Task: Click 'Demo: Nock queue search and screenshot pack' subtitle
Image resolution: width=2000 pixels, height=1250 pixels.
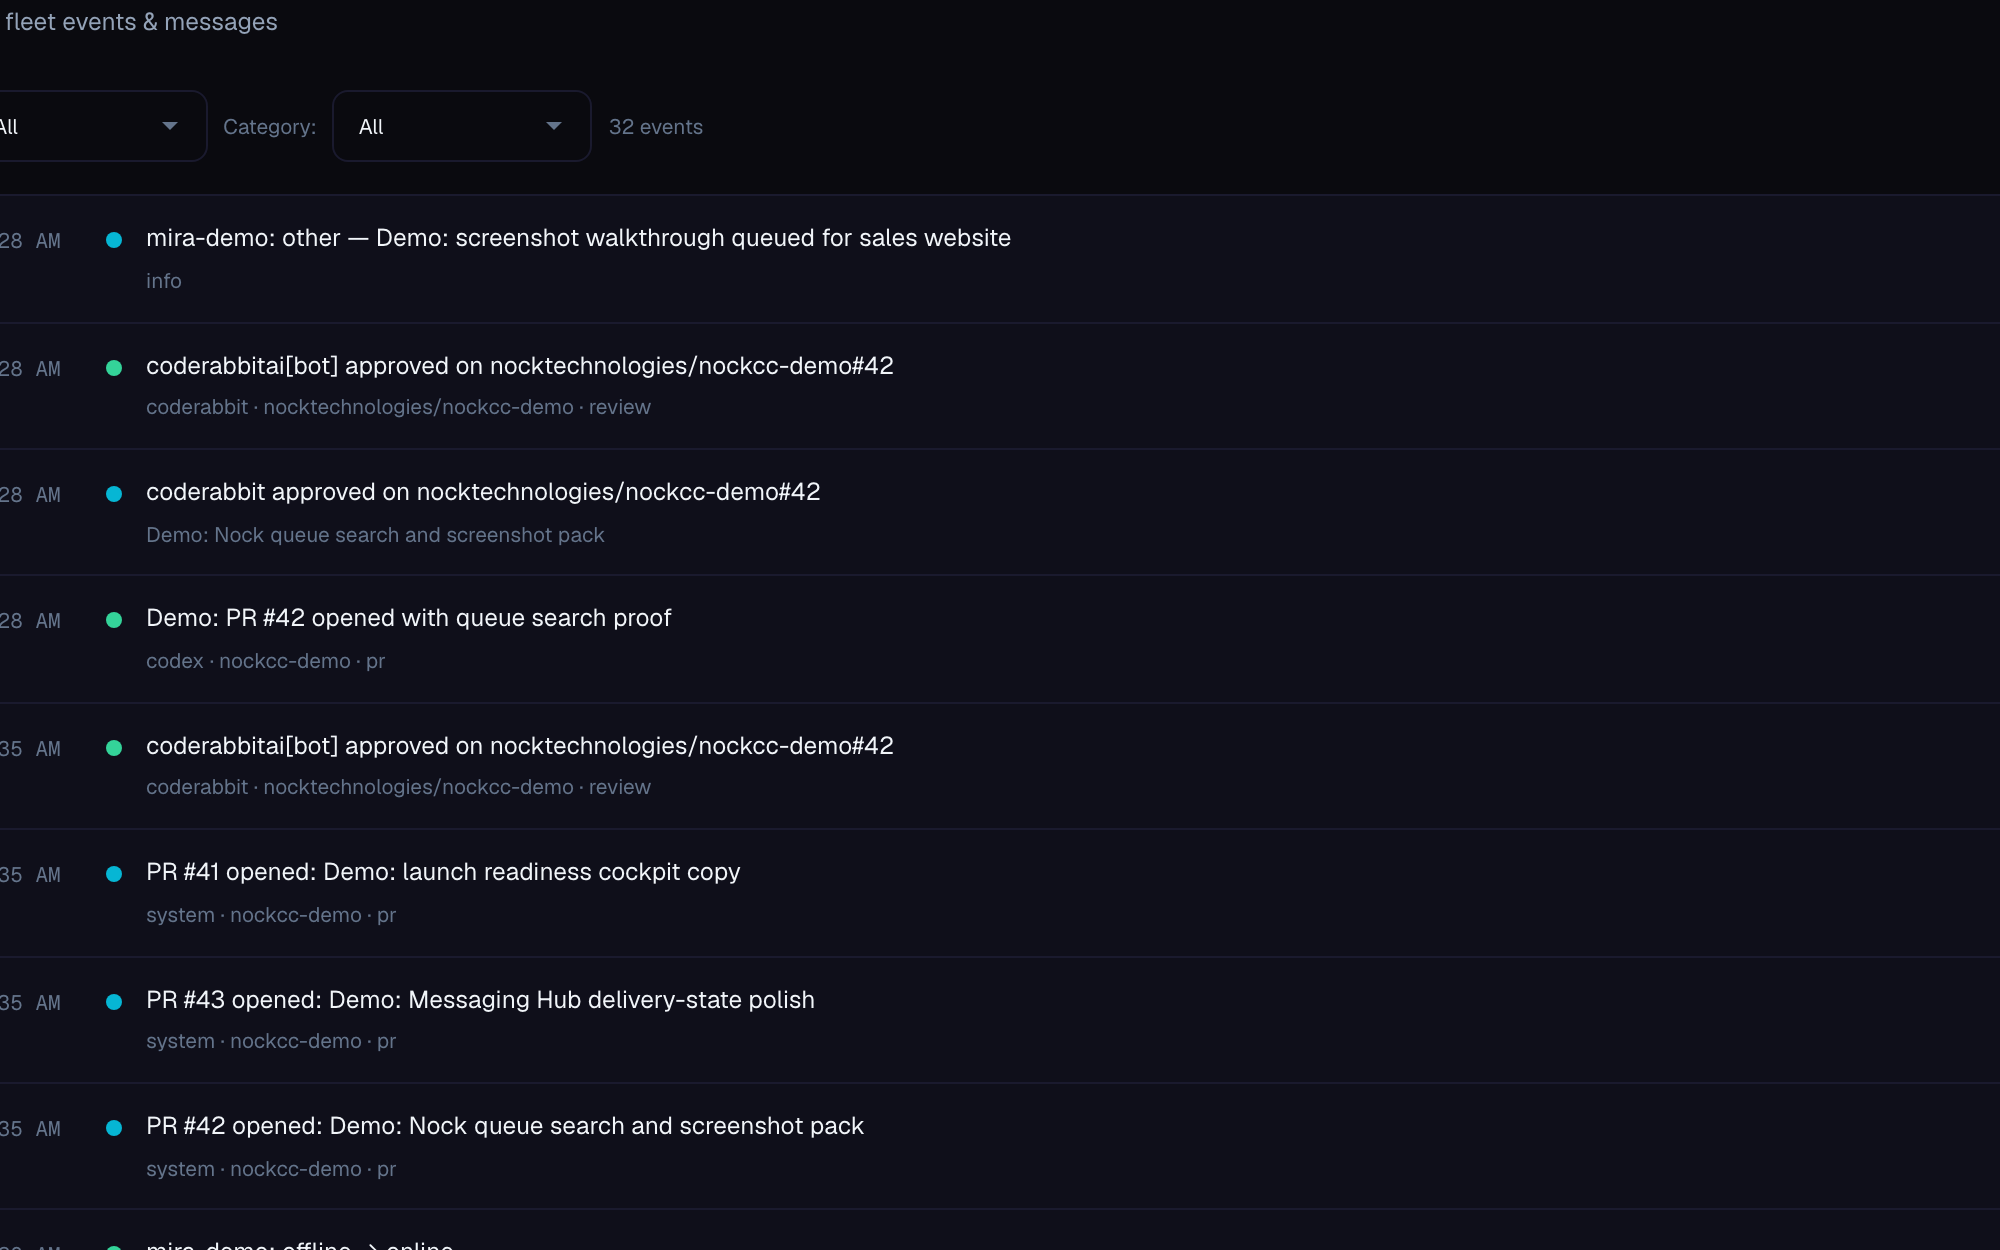Action: click(x=375, y=535)
